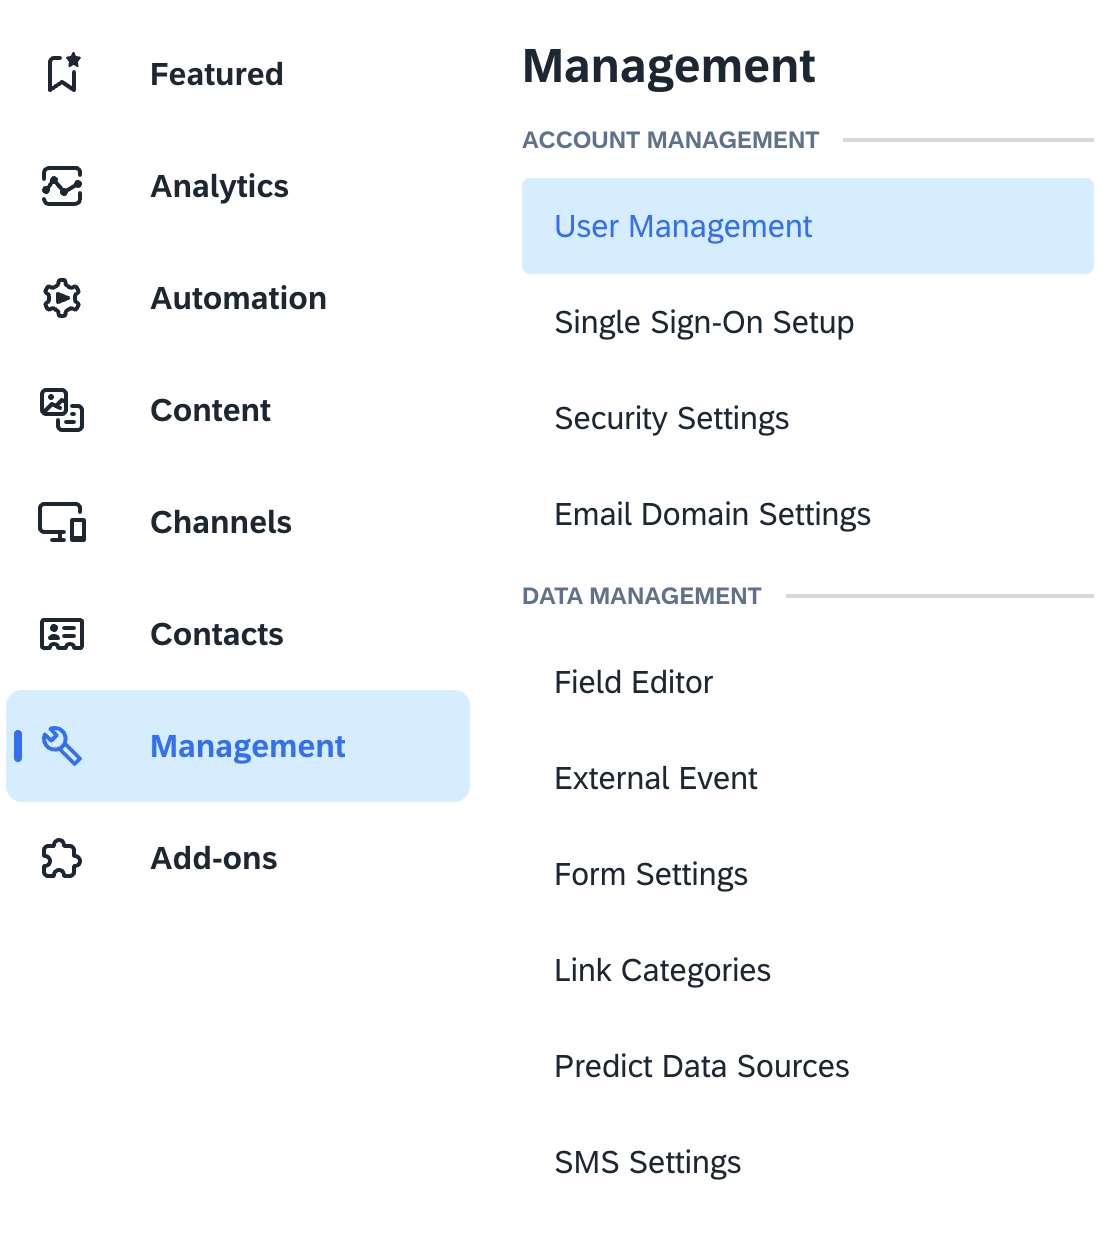Screen dimensions: 1108x1234
Task: Go to the Contacts section
Action: (216, 634)
